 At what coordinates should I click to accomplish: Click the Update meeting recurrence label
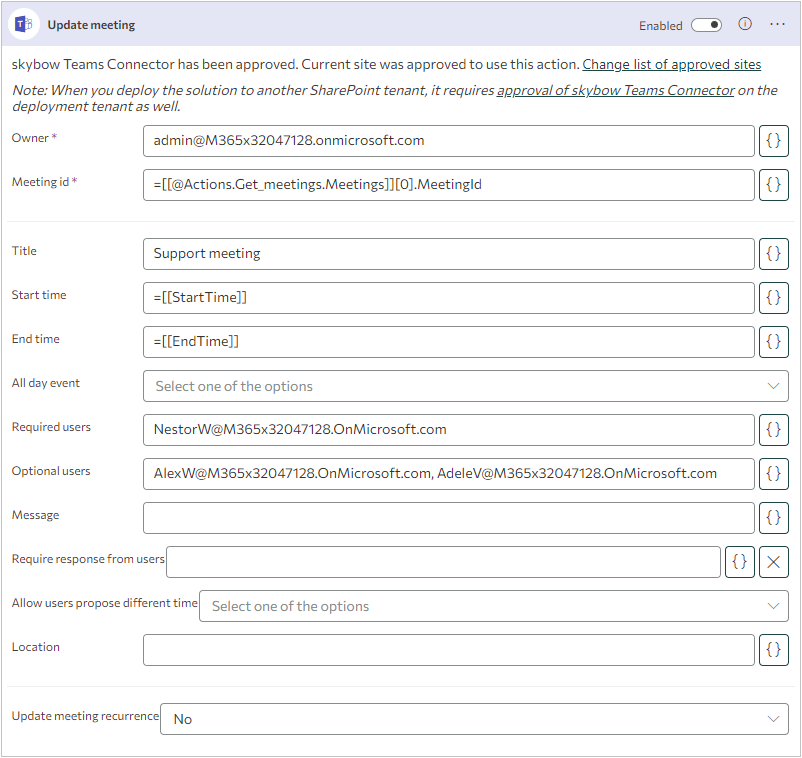(85, 716)
